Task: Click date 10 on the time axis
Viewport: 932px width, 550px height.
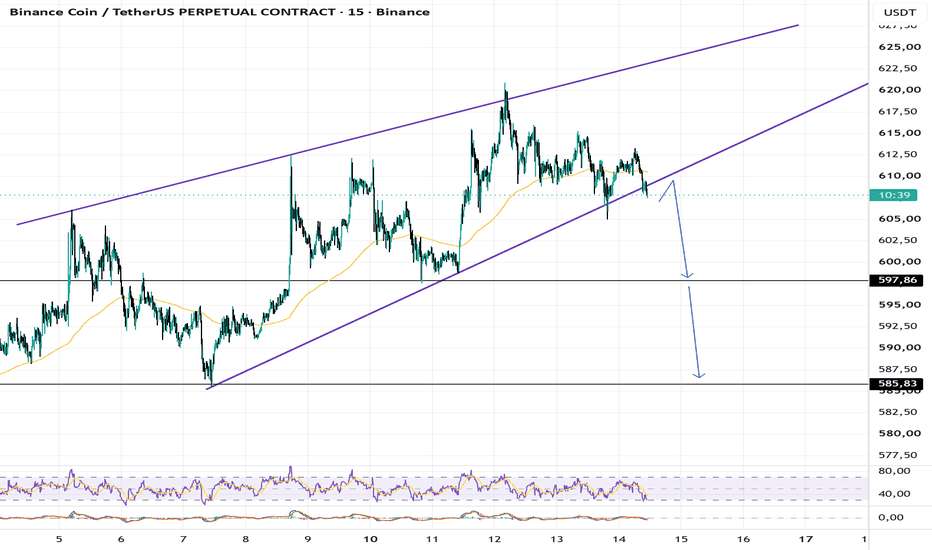Action: (370, 539)
